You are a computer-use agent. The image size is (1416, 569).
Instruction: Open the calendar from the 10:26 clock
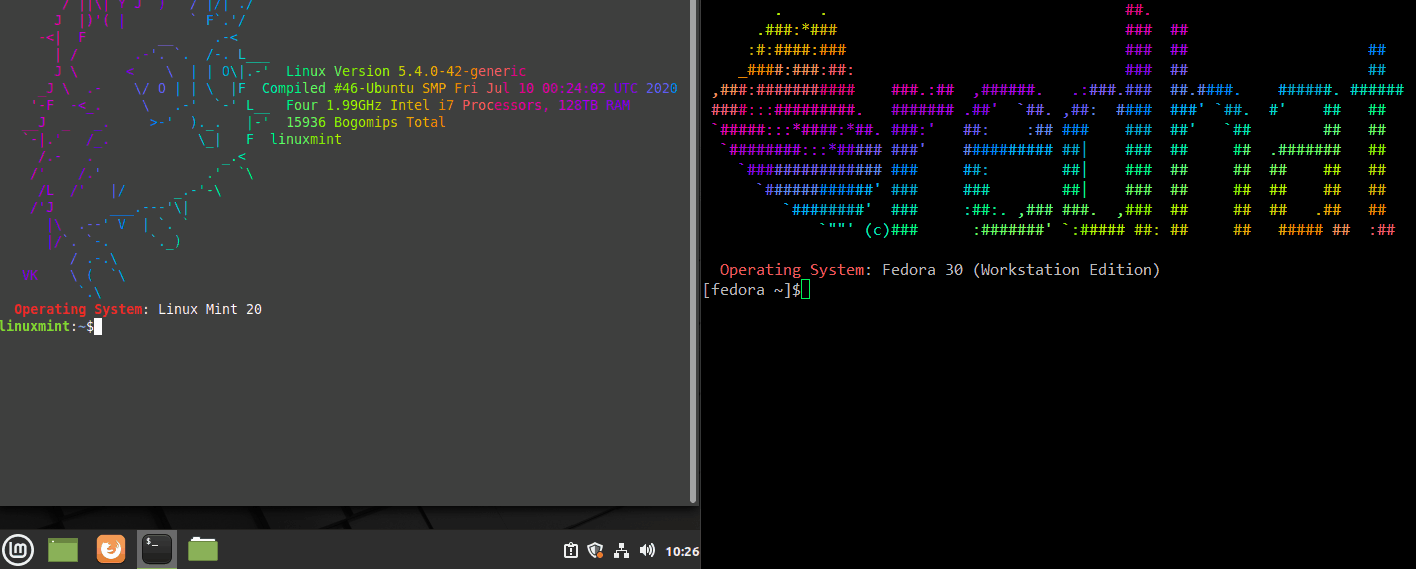tap(682, 551)
